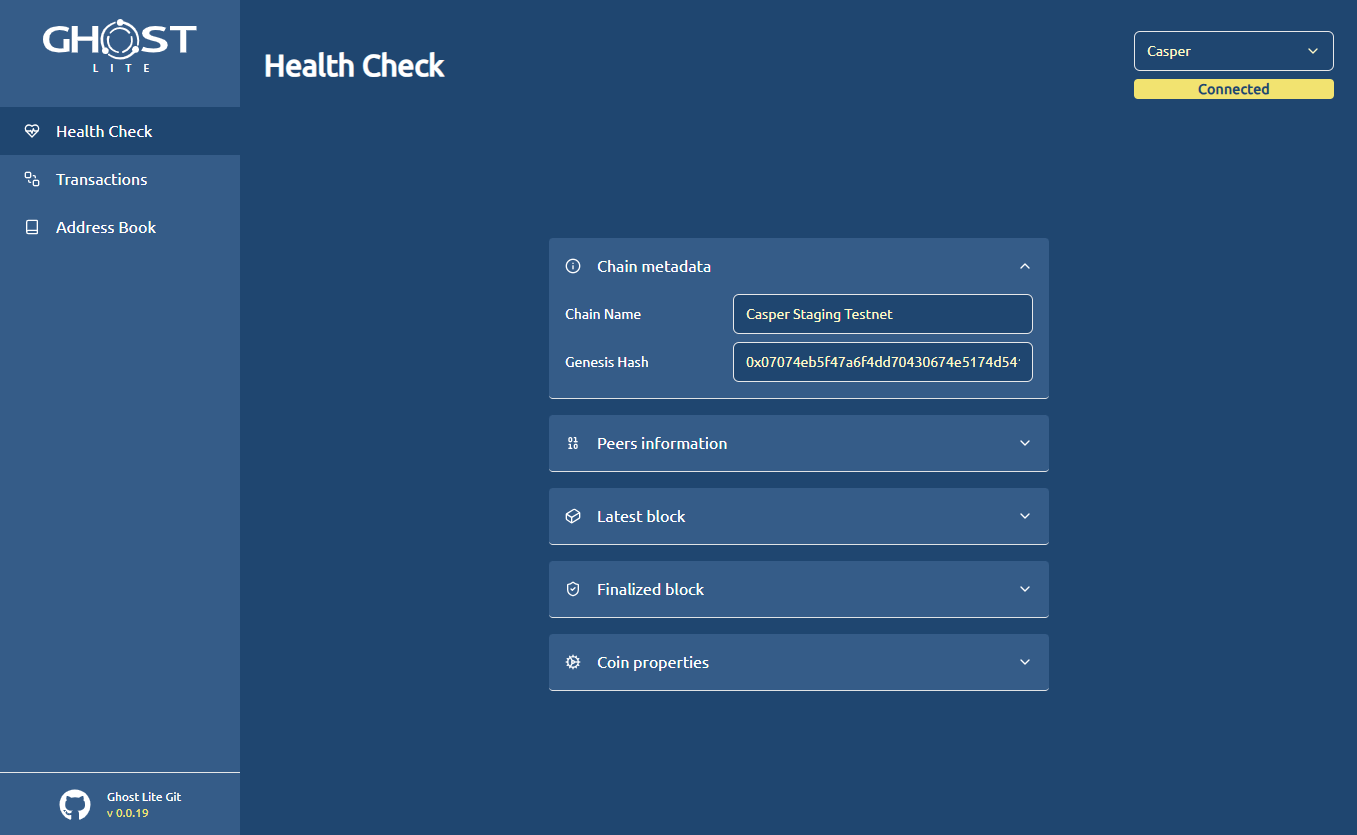Click the Connected status indicator
Image resolution: width=1357 pixels, height=835 pixels.
pos(1233,89)
